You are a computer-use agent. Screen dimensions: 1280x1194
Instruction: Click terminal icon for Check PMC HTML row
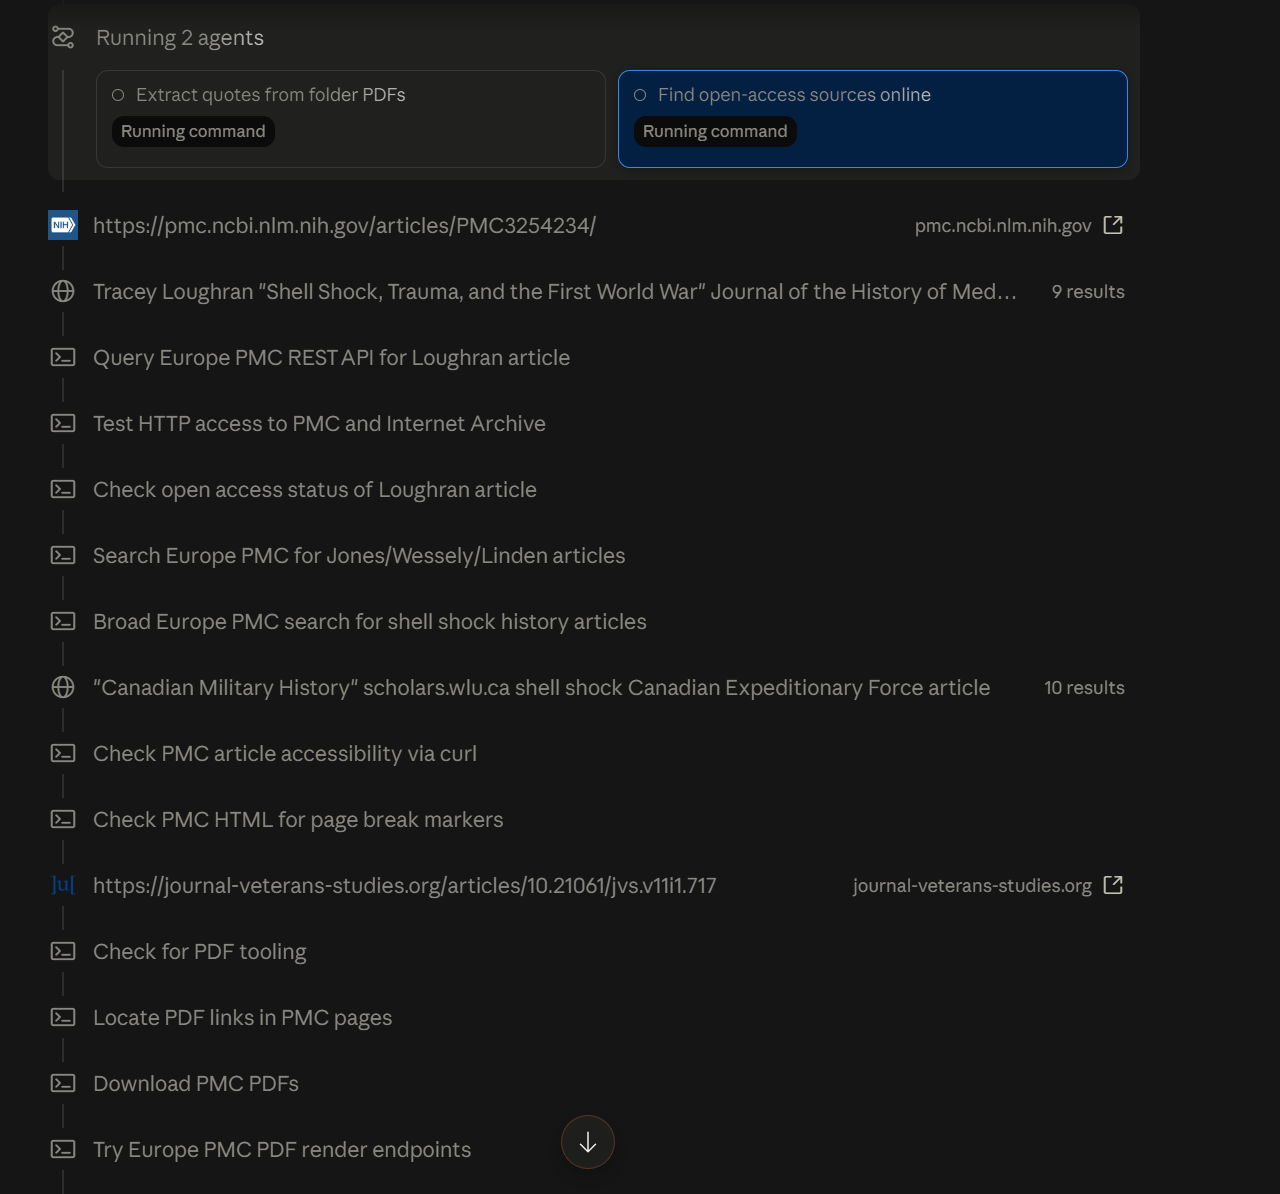pos(63,819)
